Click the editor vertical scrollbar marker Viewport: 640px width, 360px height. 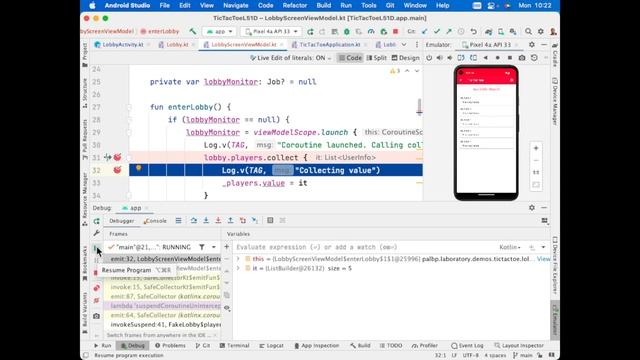(419, 107)
